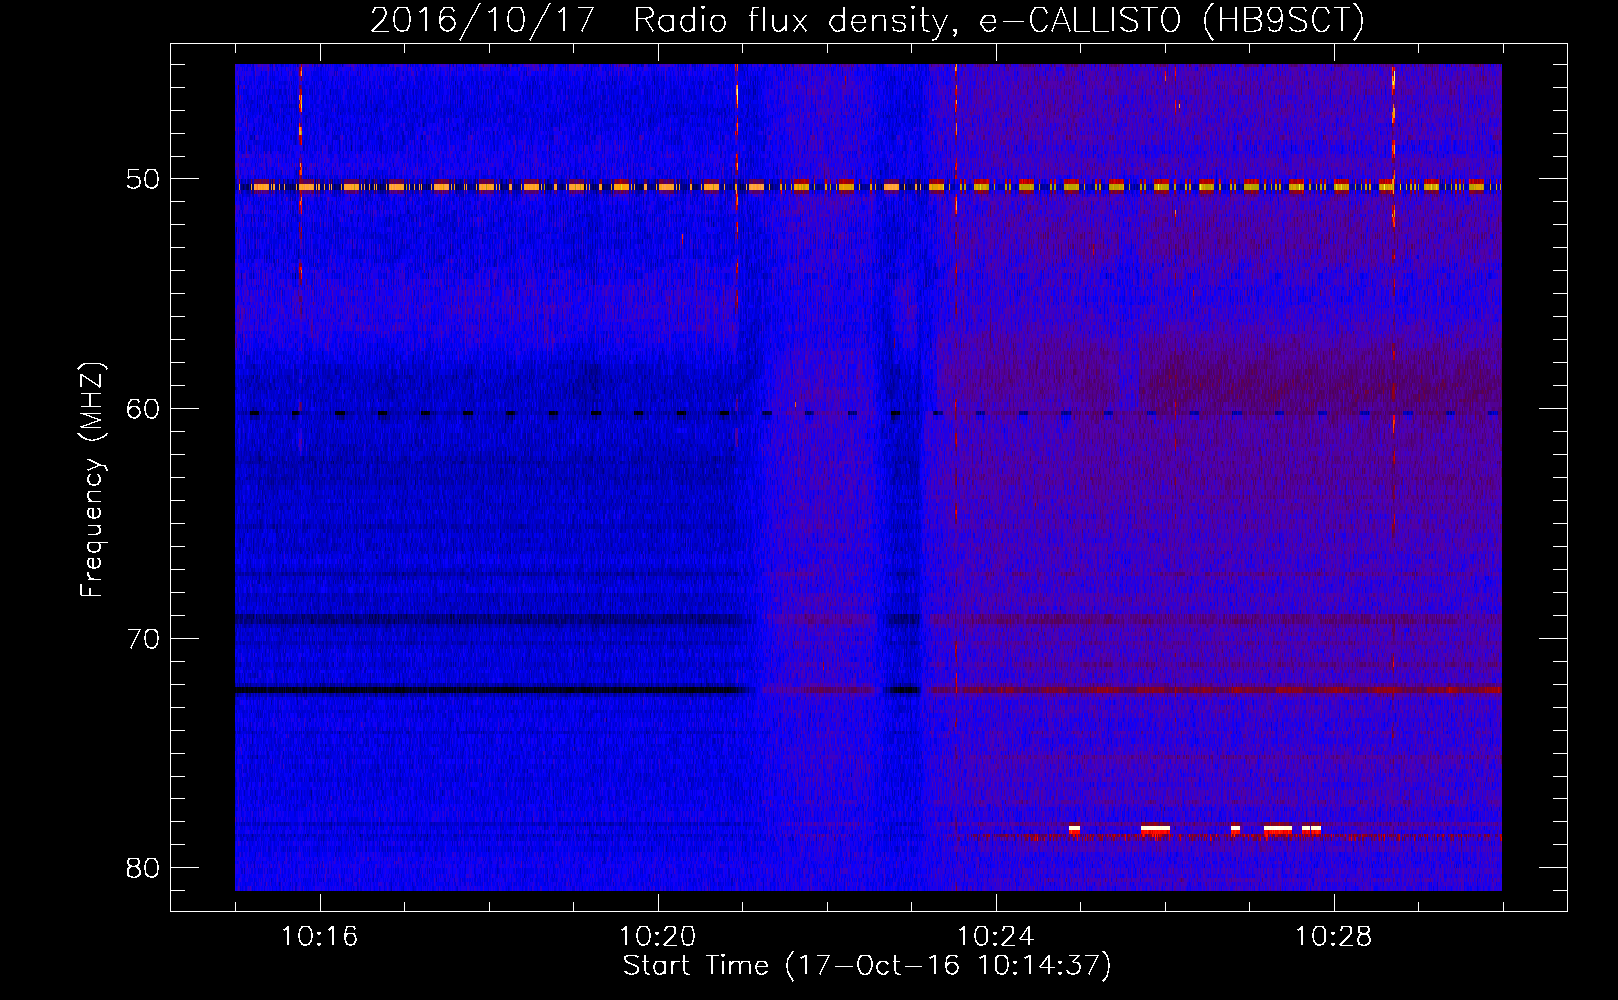
Task: Click the plot title with HB9SCT station name
Action: coord(867,21)
